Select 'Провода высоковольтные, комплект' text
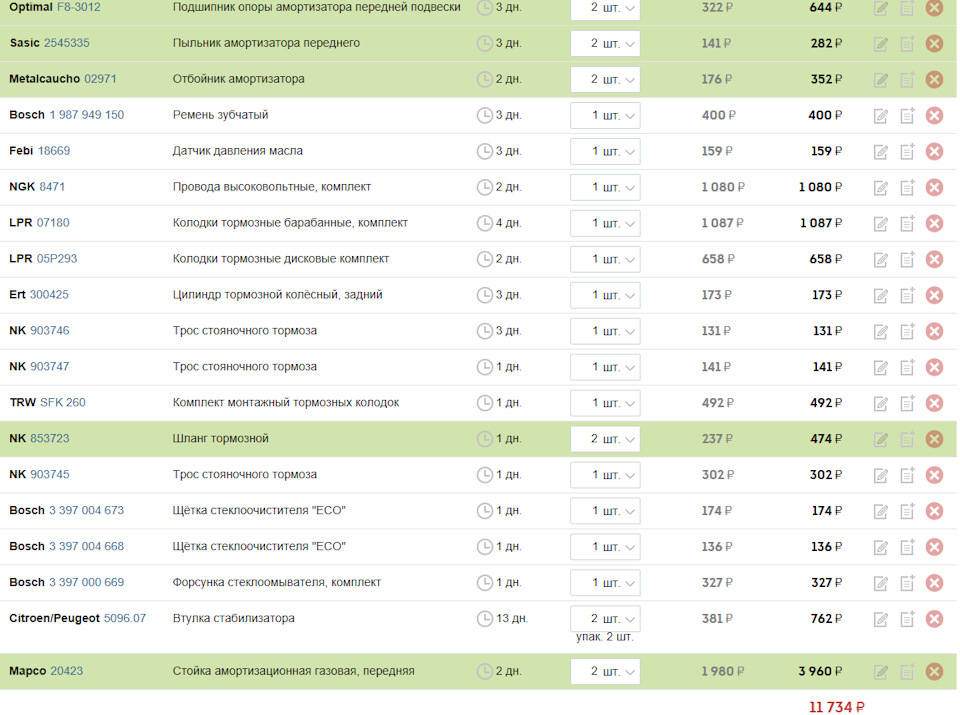Screen dimensions: 960x715 coord(272,187)
